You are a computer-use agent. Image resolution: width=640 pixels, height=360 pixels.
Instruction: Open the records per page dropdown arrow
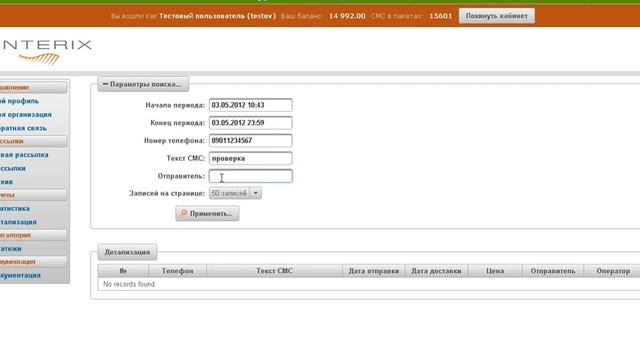(256, 193)
